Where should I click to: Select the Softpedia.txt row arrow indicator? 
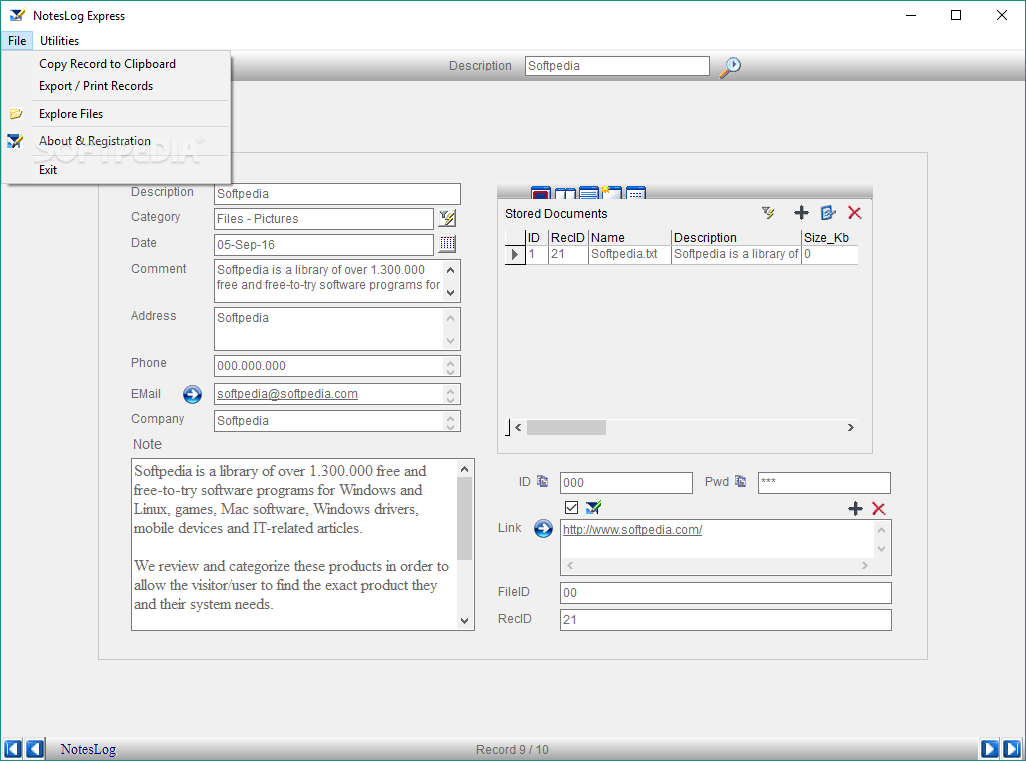514,254
